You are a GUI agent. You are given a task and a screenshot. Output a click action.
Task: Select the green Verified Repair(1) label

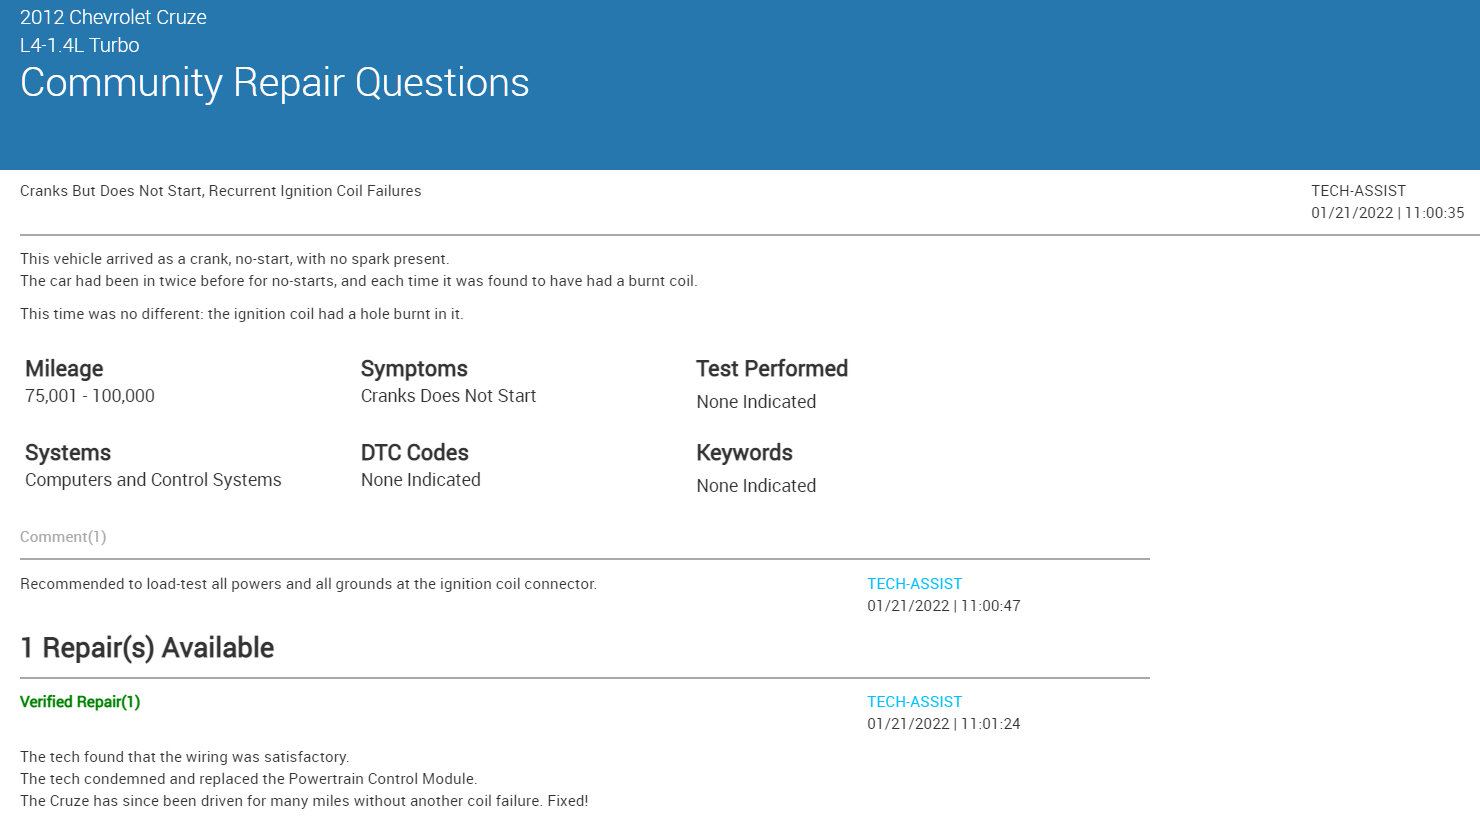[80, 702]
